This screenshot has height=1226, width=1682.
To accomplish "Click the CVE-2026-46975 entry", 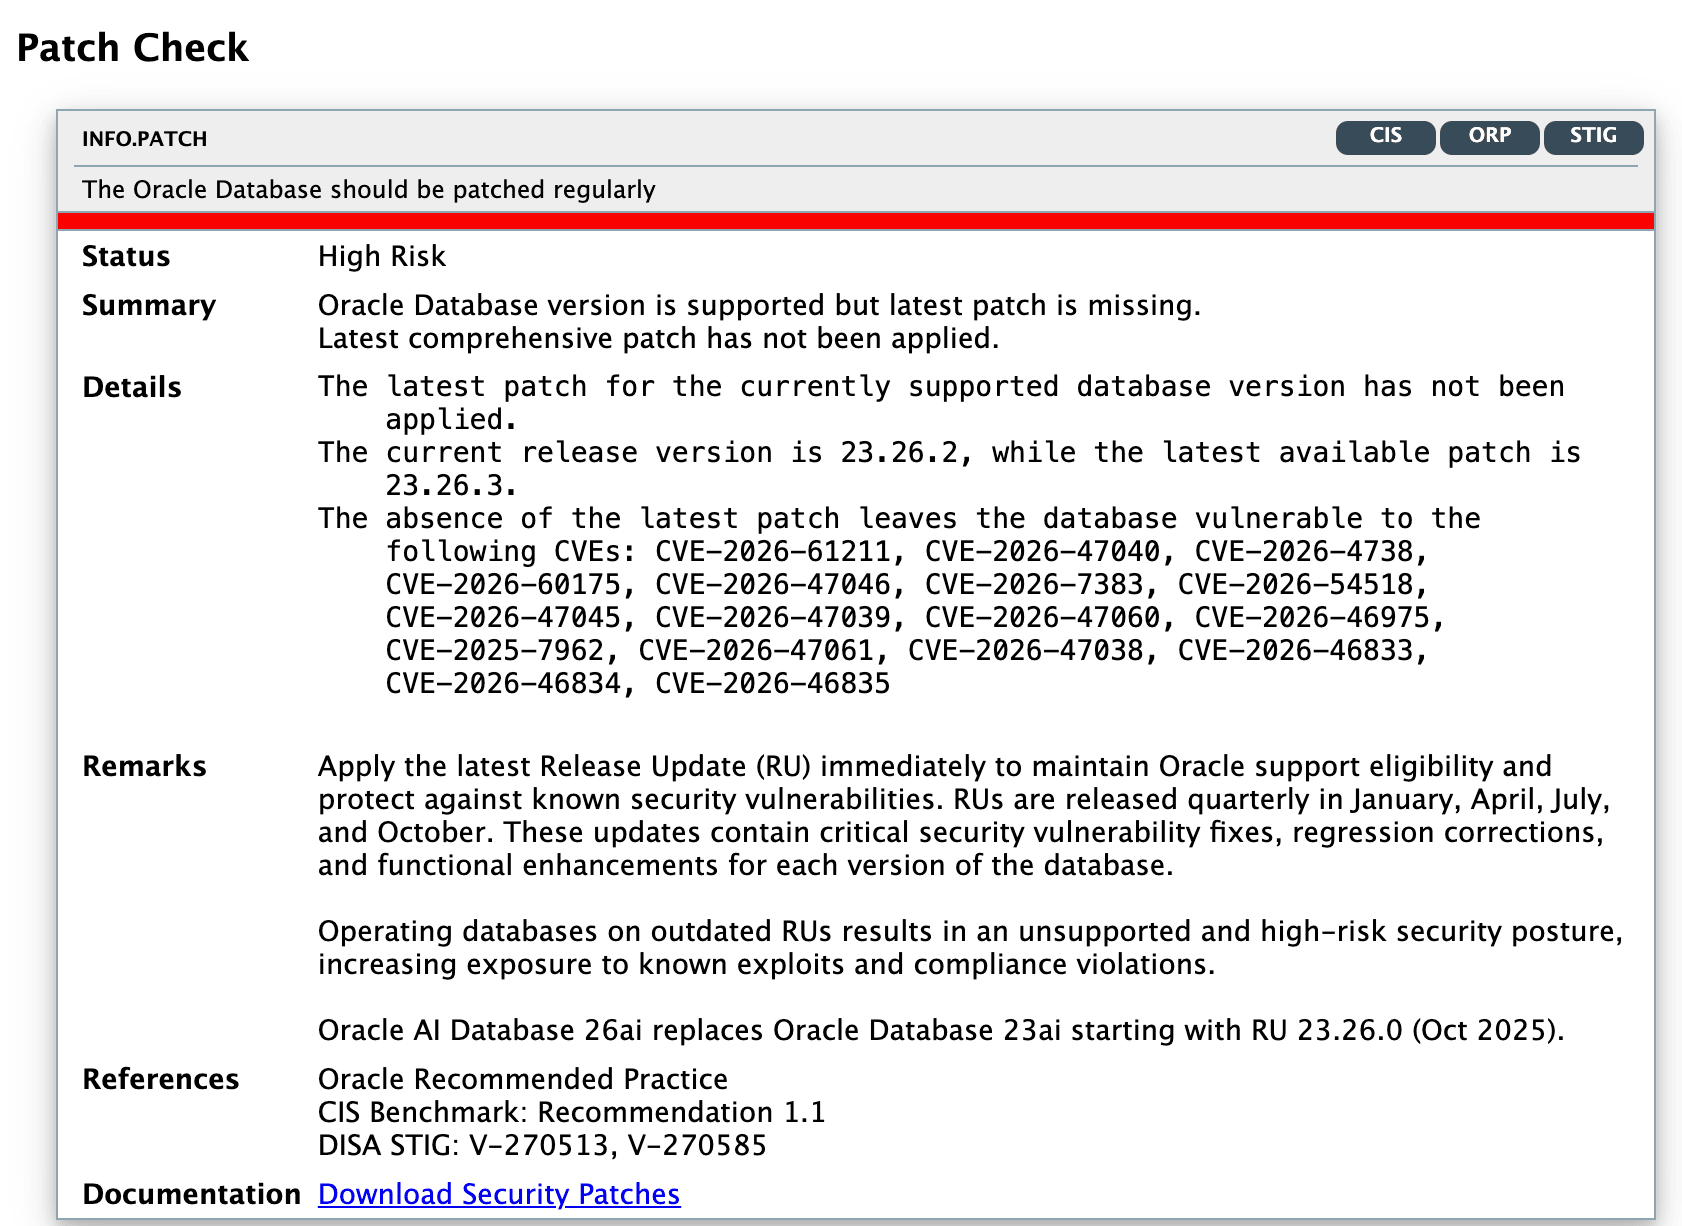I will (1312, 618).
